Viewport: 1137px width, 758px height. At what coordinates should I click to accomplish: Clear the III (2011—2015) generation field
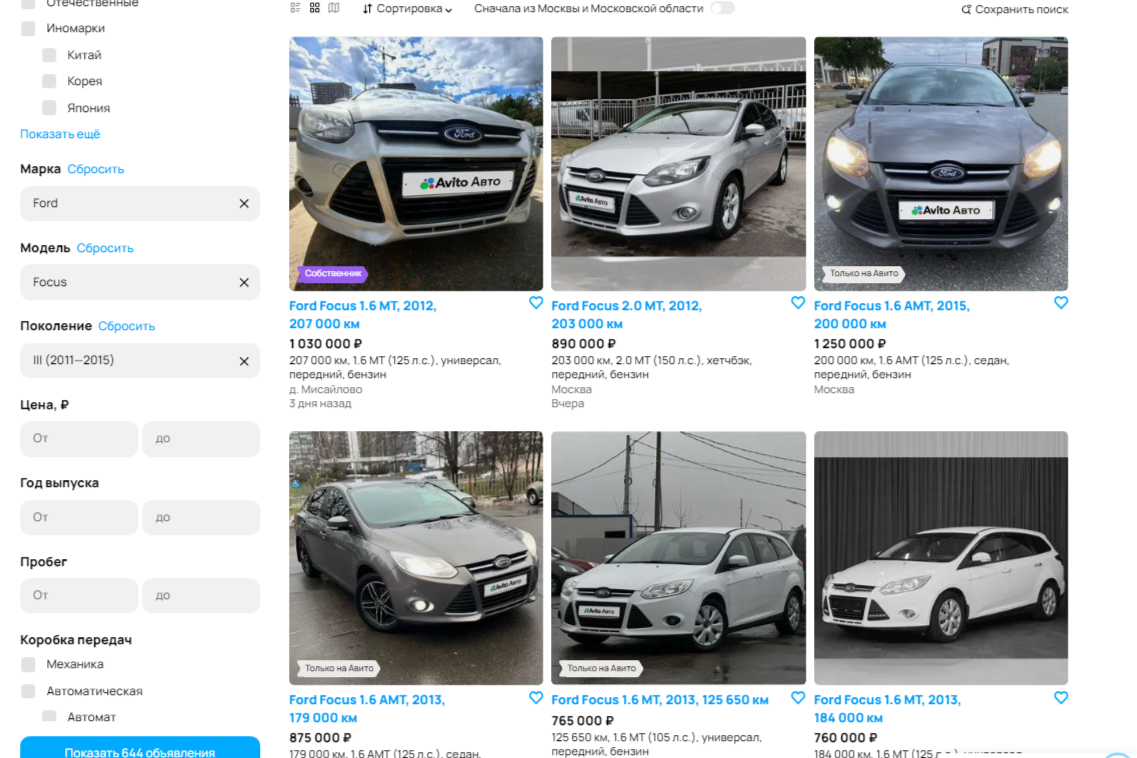click(x=244, y=361)
